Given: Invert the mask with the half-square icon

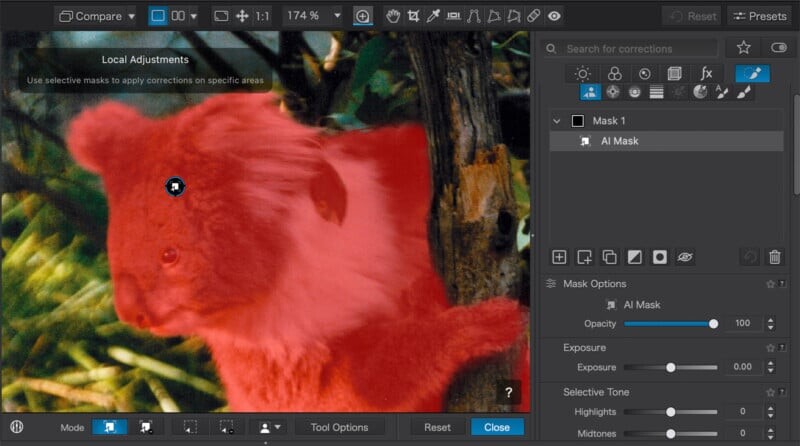Looking at the screenshot, I should click(634, 257).
